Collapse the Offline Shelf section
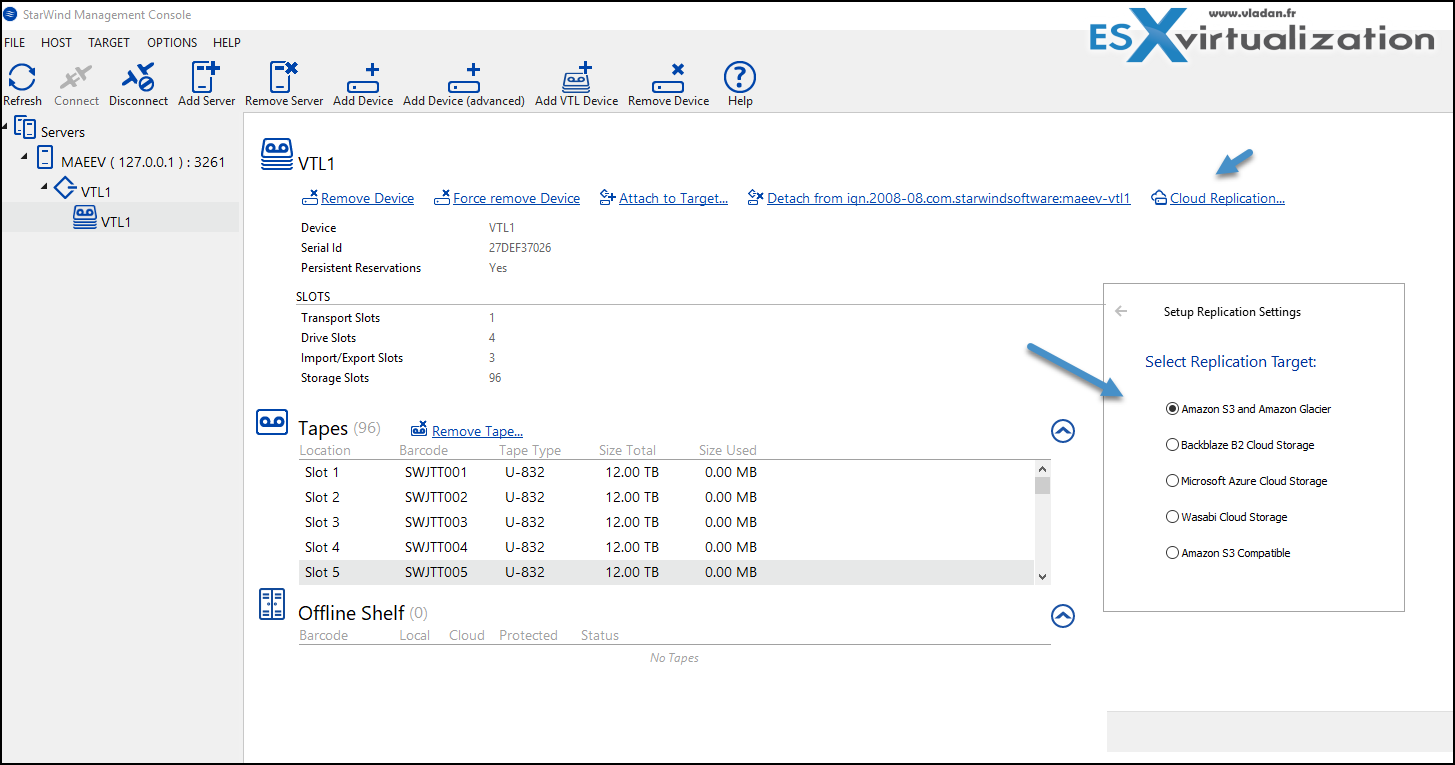The image size is (1455, 765). point(1062,616)
